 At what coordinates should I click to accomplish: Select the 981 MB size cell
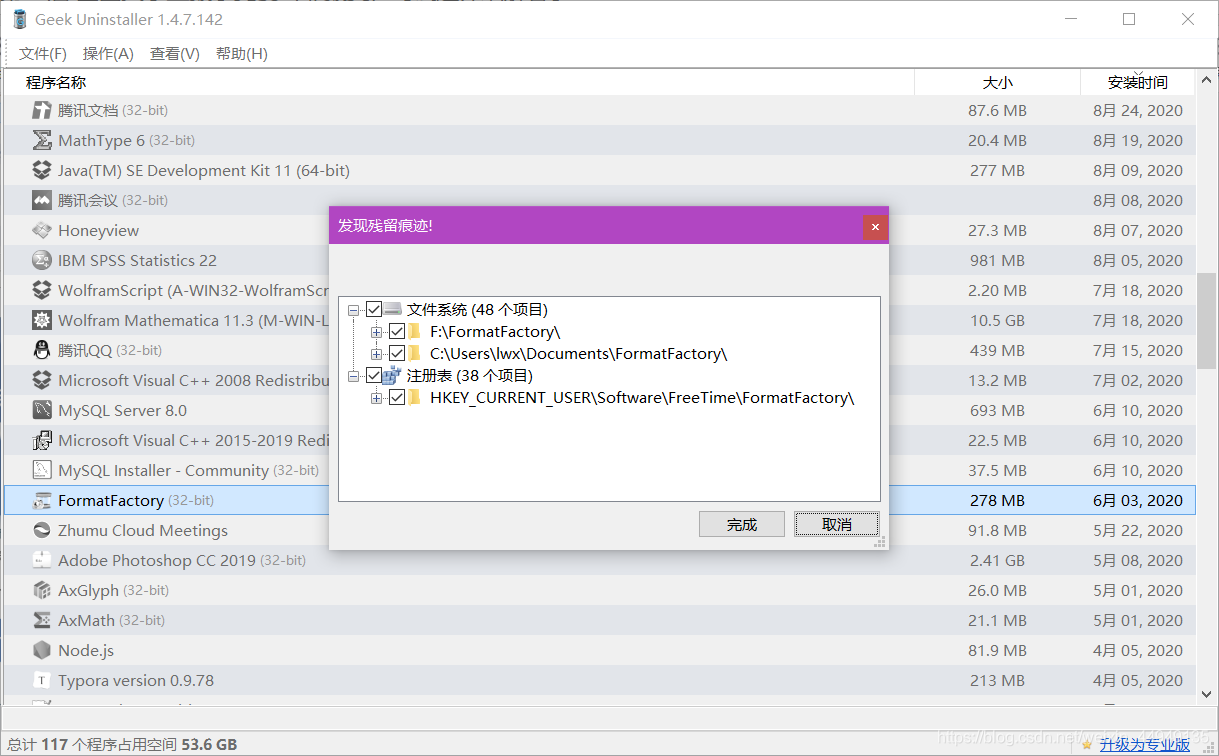tap(997, 260)
